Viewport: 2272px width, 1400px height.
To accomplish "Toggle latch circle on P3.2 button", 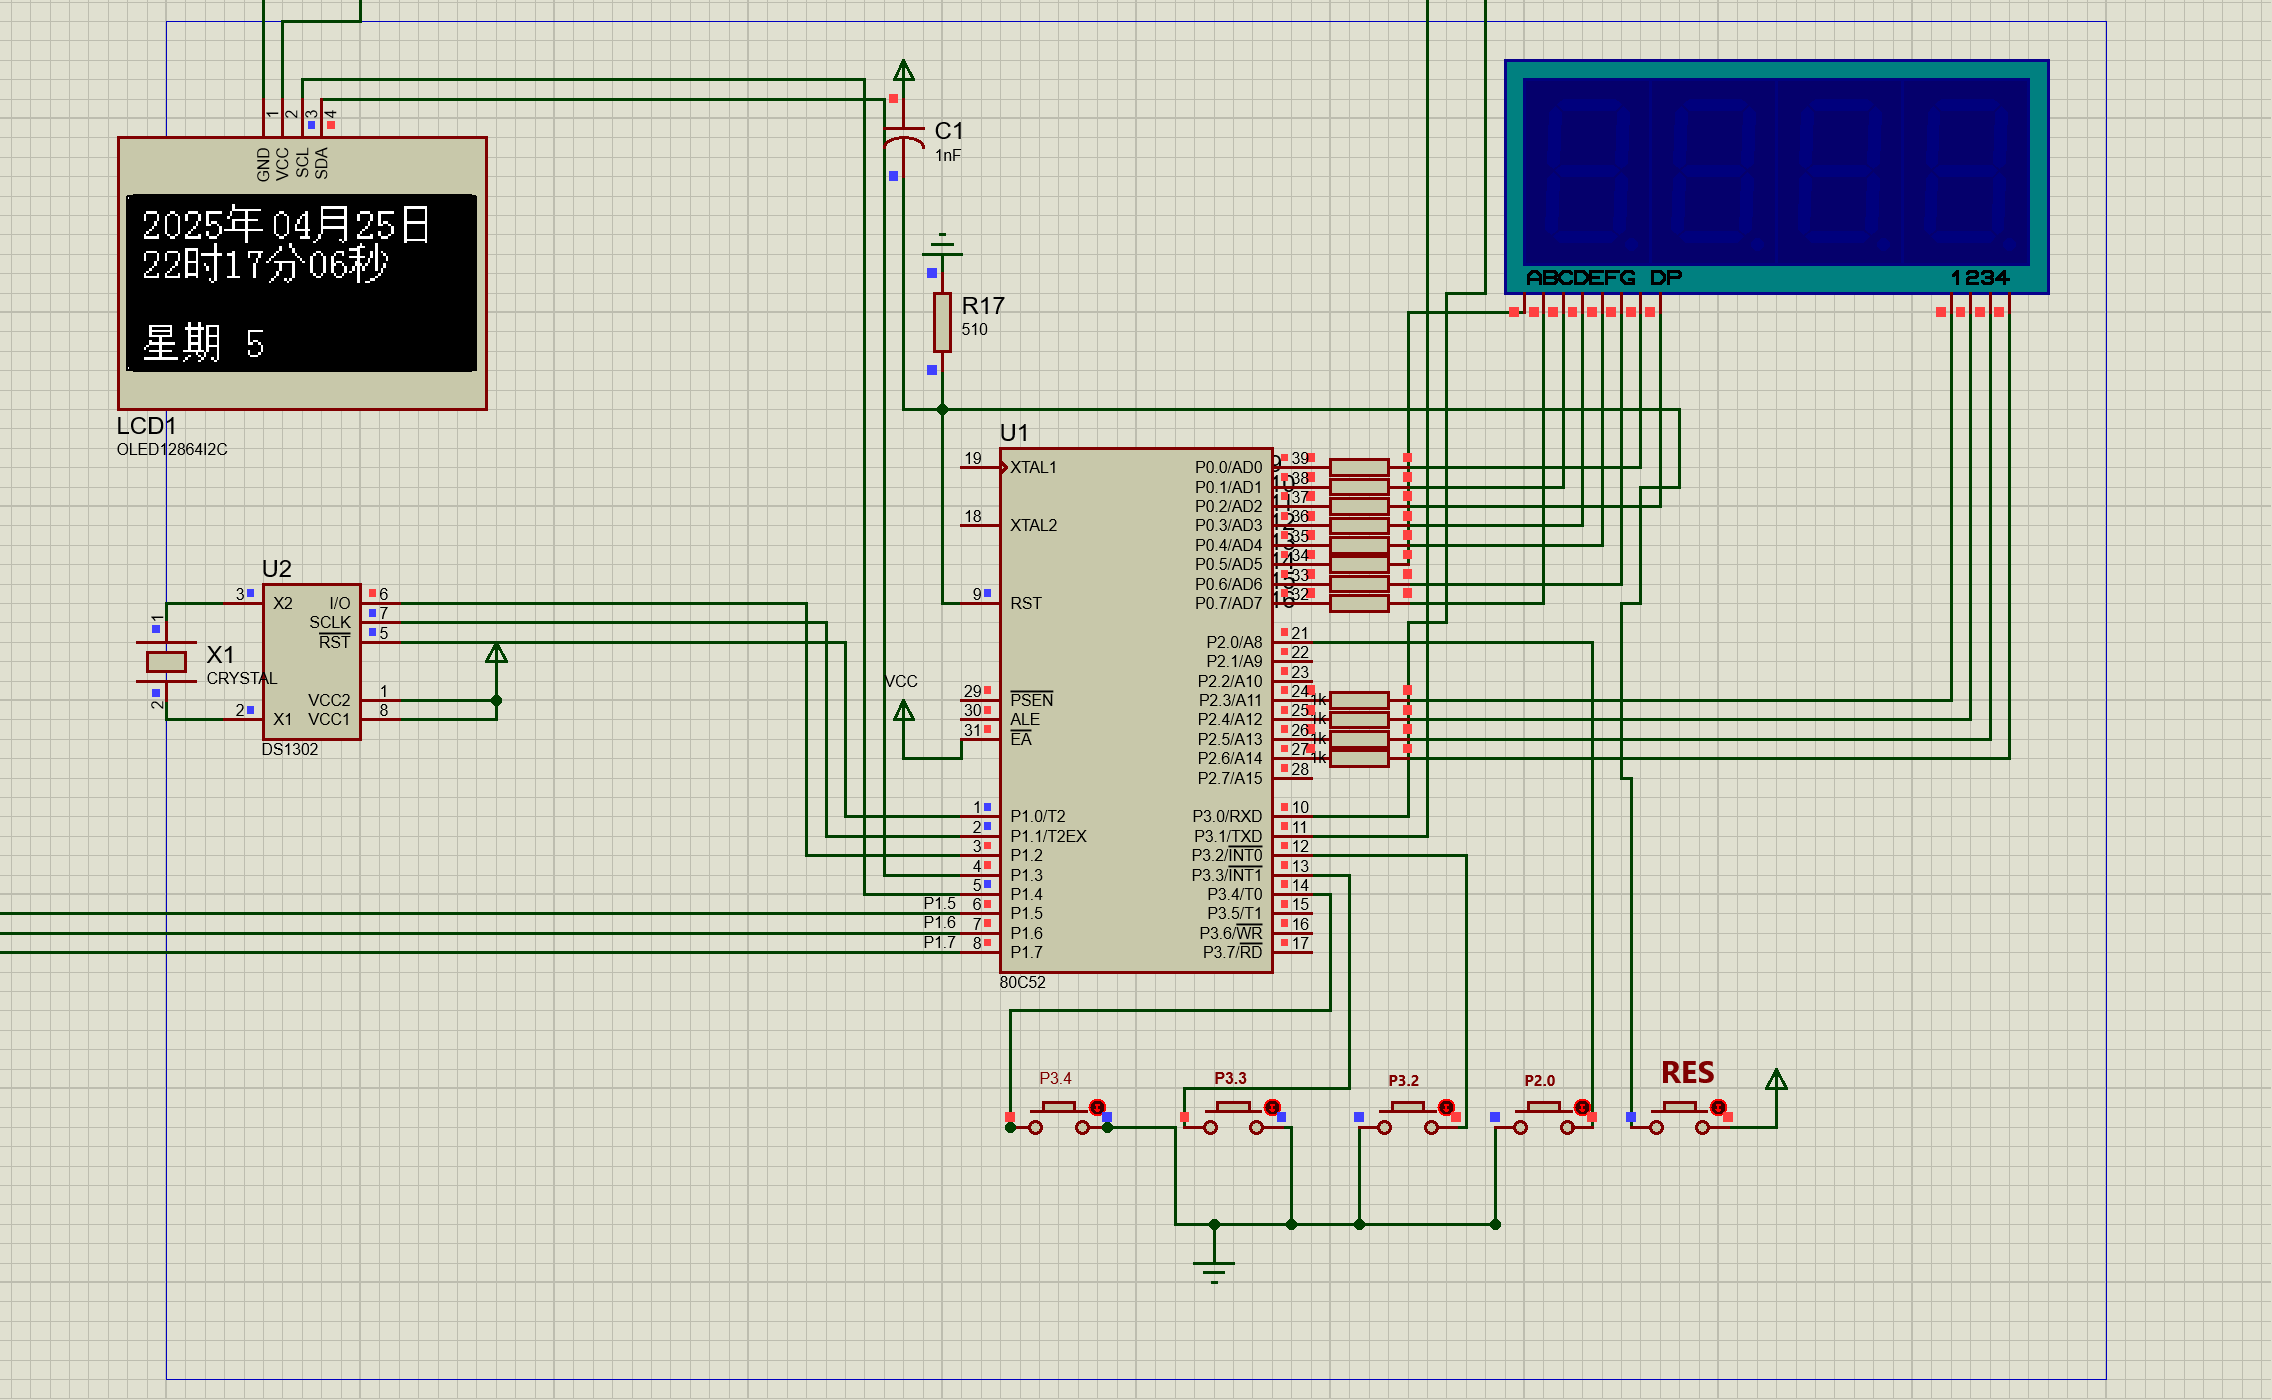I will tap(1446, 1107).
